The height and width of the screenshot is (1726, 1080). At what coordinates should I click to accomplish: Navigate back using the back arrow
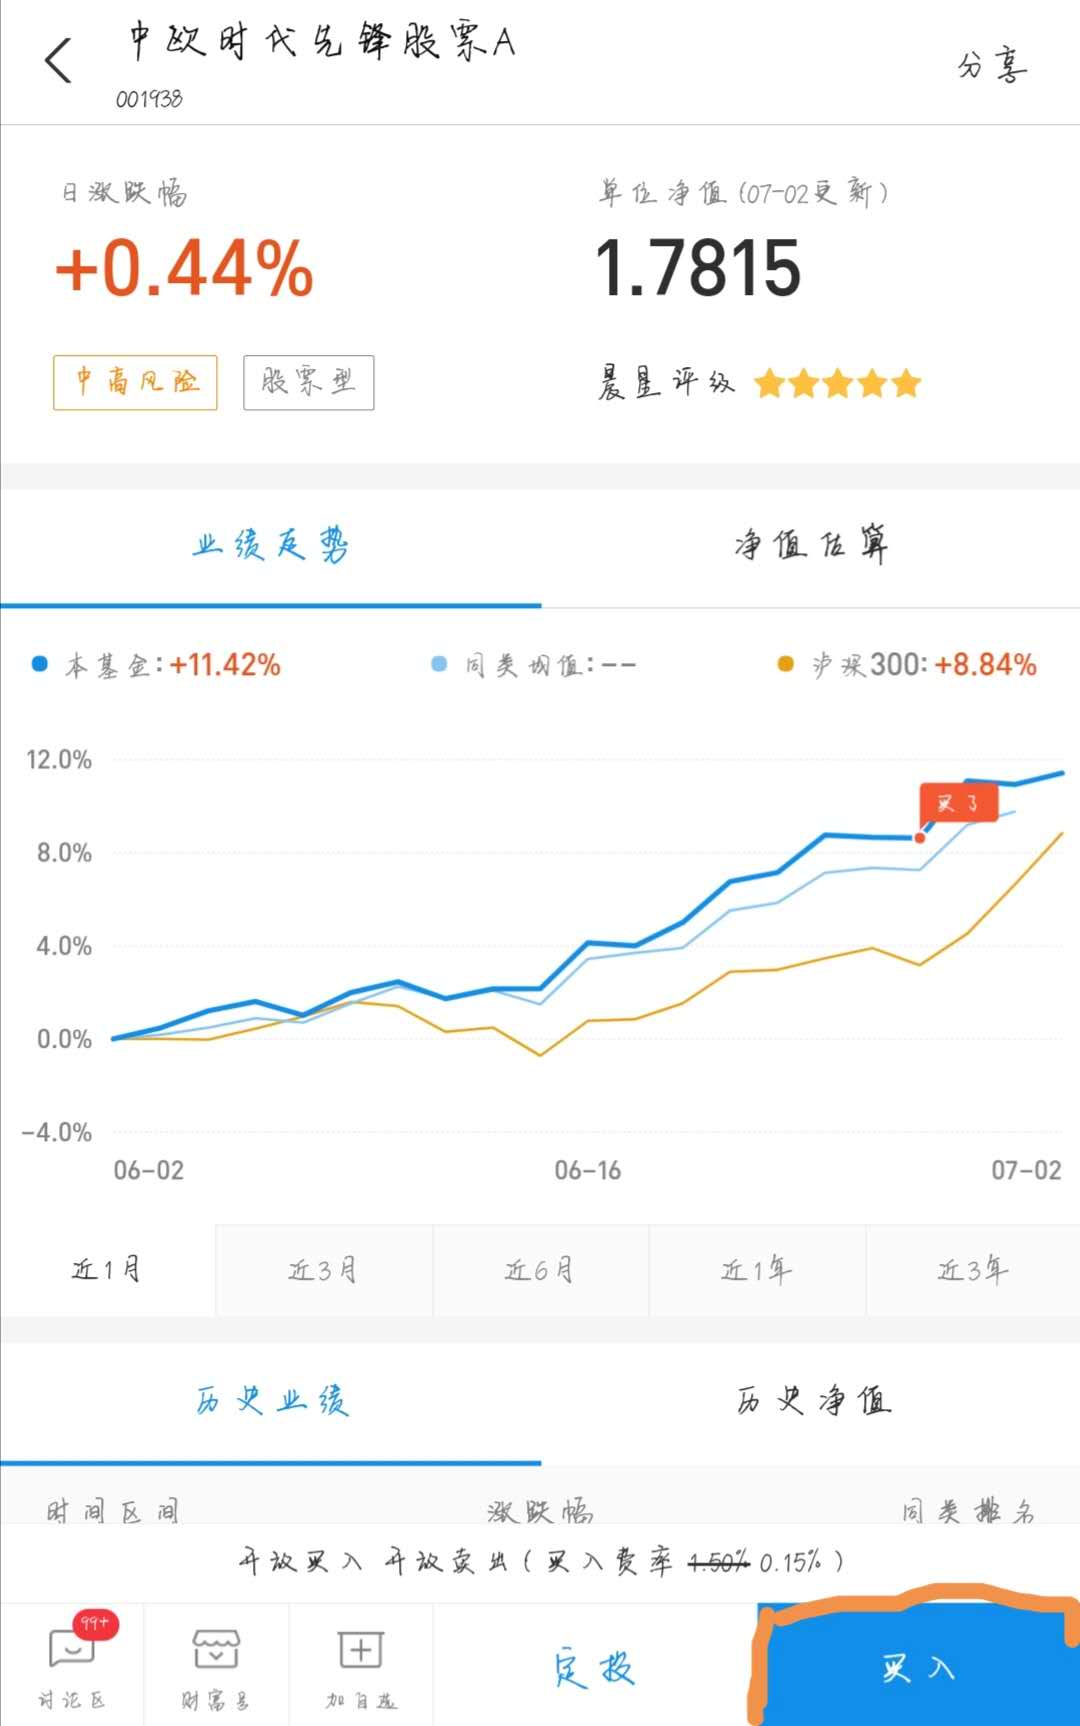click(x=57, y=60)
